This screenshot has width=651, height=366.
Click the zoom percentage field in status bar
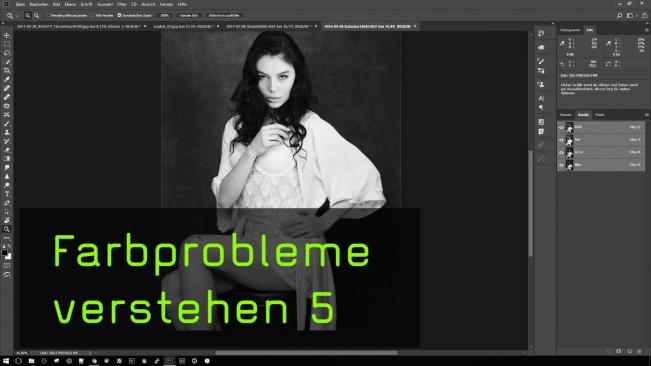point(22,353)
